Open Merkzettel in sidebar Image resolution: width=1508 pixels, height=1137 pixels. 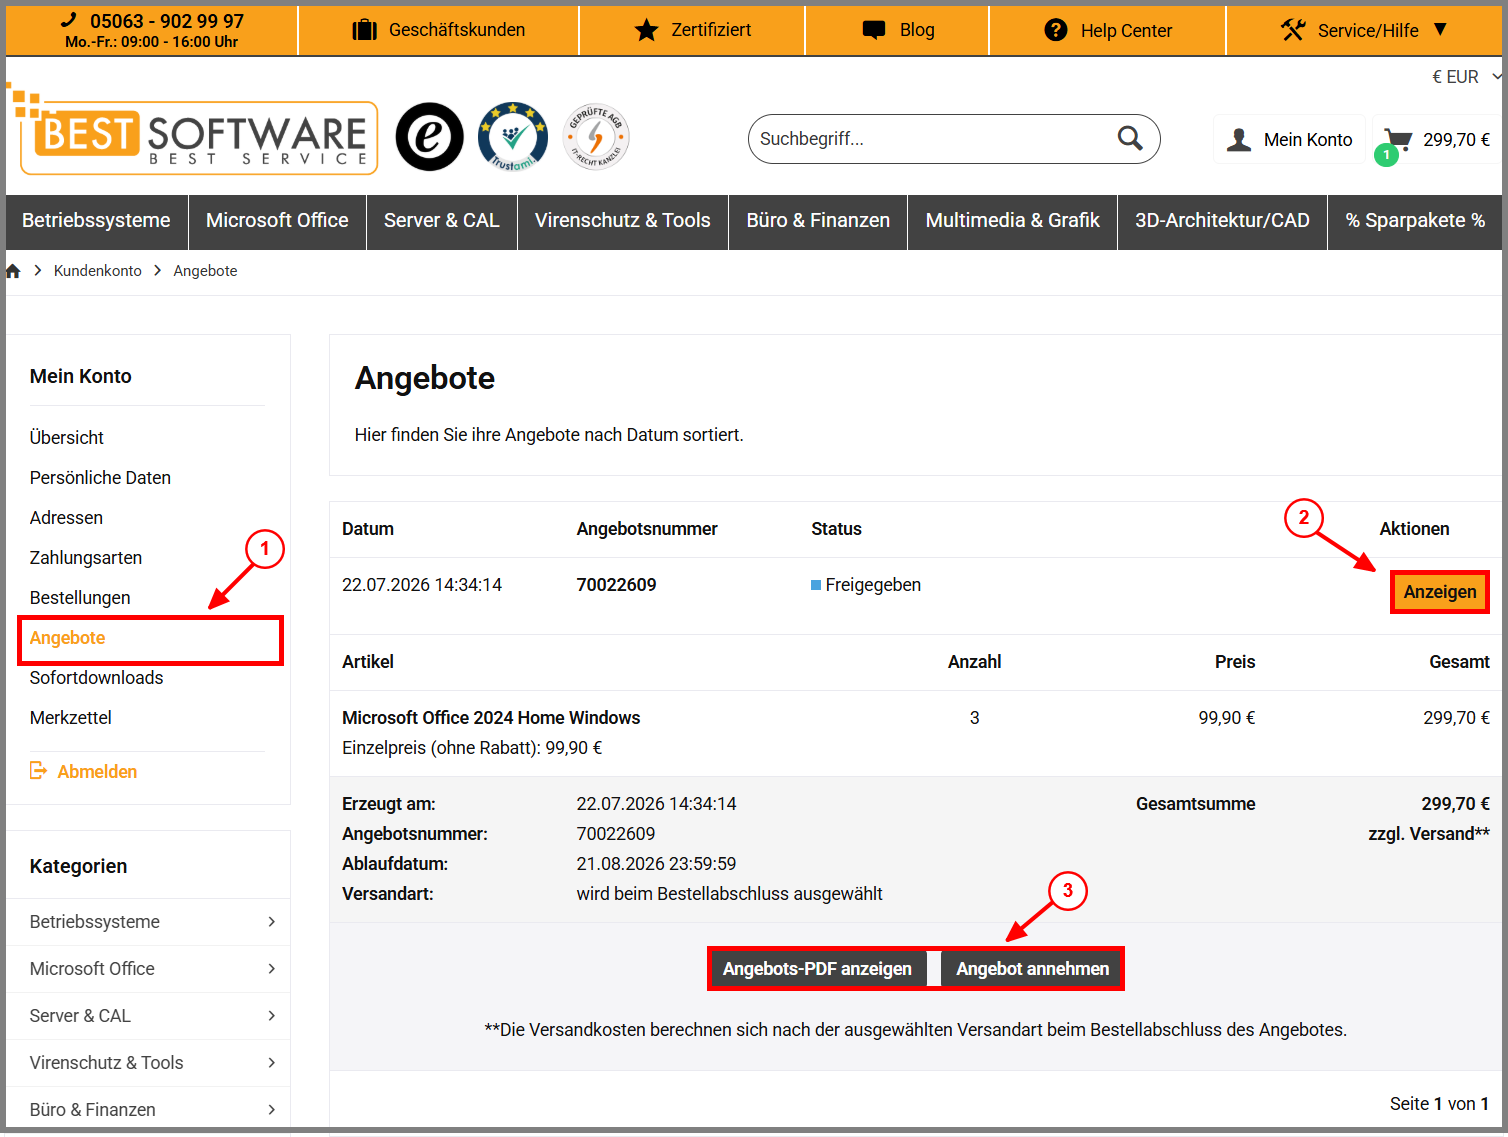tap(71, 718)
